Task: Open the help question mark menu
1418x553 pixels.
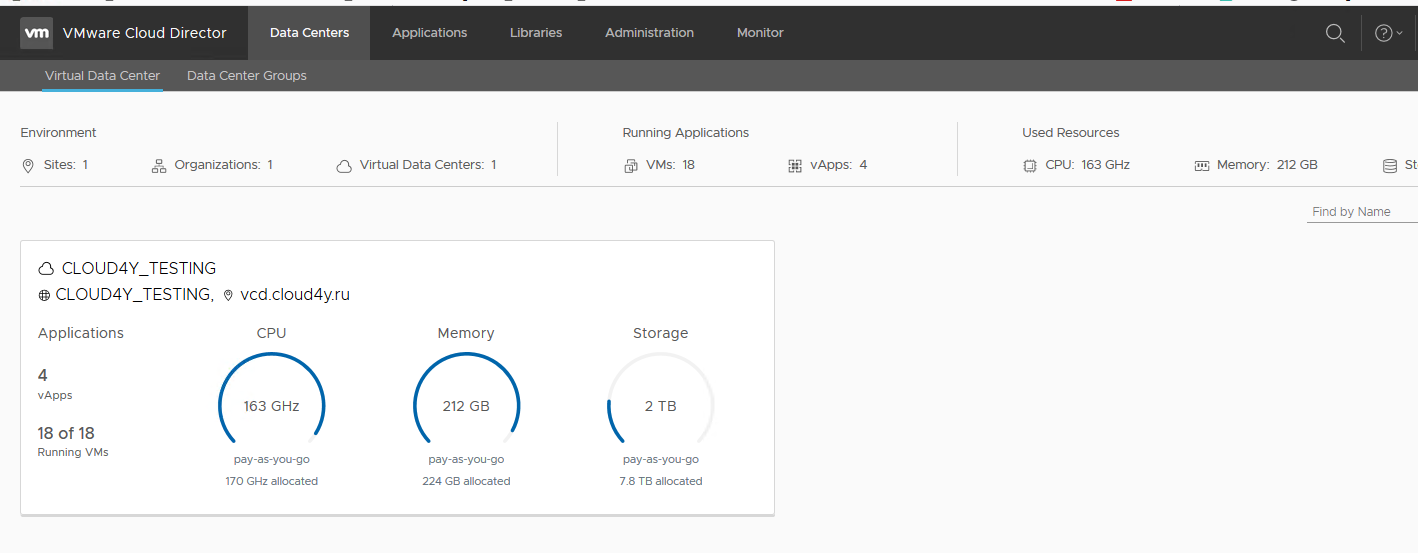Action: [1389, 33]
